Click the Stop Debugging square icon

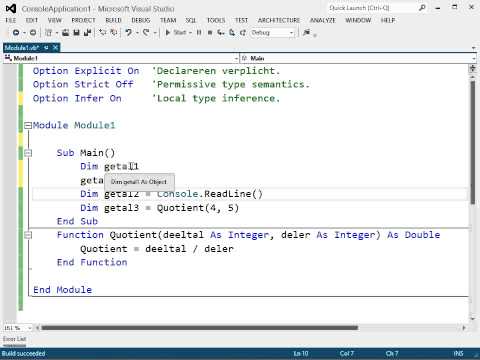210,32
